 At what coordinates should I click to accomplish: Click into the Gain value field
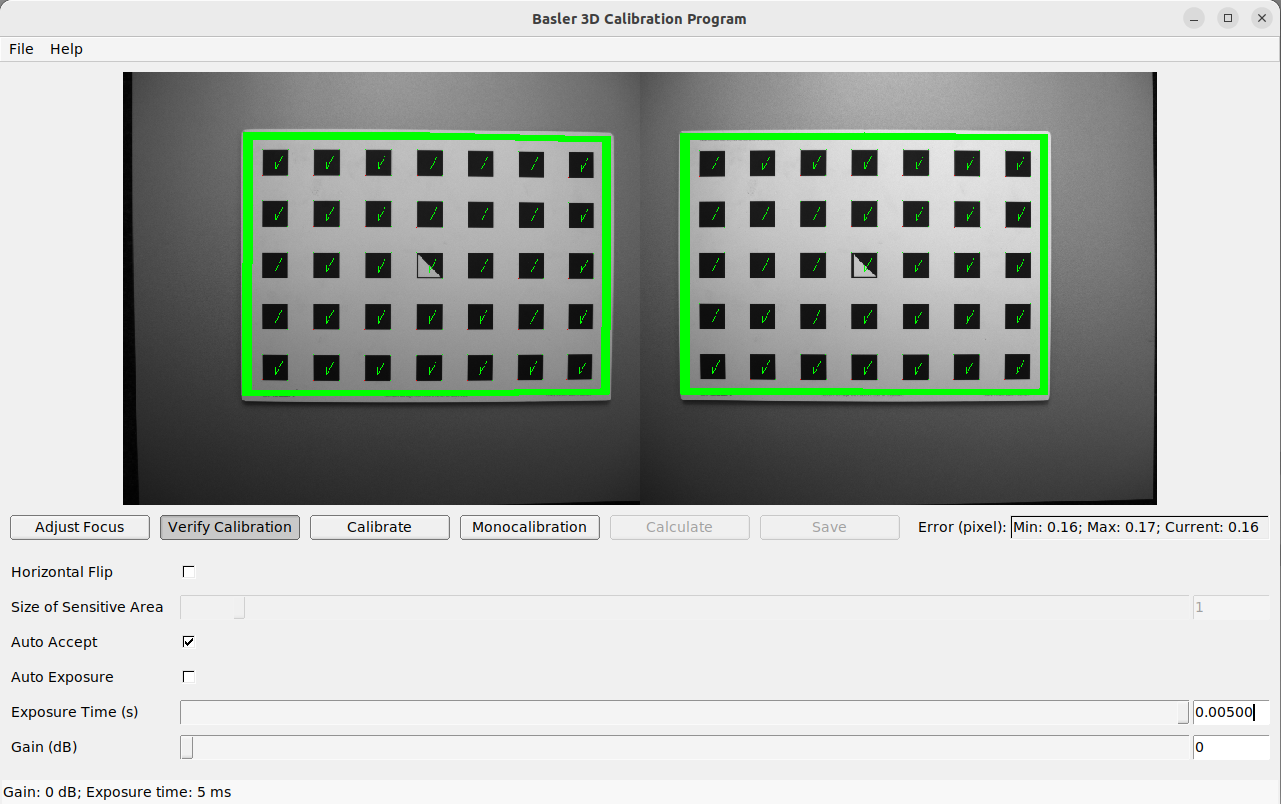click(x=1229, y=748)
